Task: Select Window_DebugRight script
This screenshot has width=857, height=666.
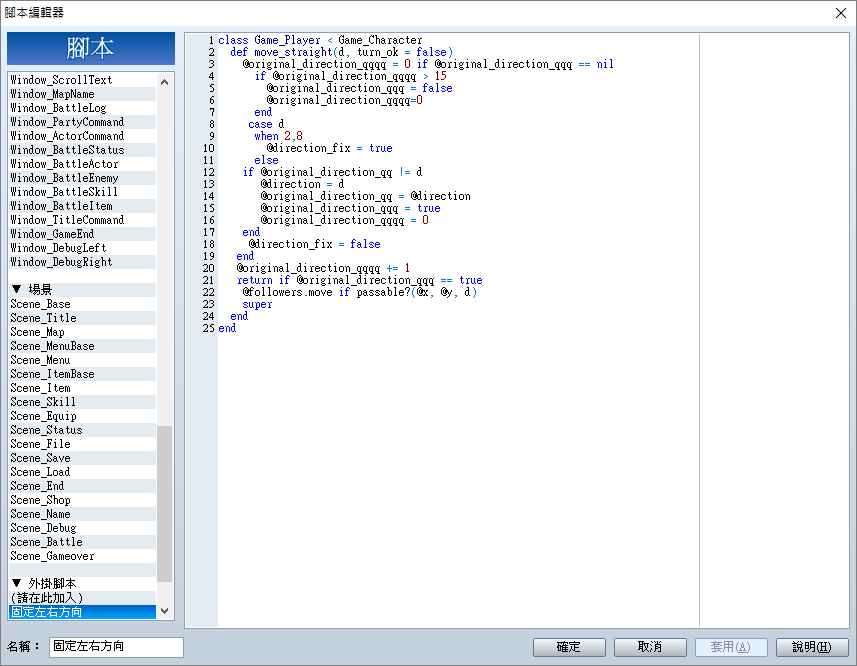Action: [x=83, y=262]
